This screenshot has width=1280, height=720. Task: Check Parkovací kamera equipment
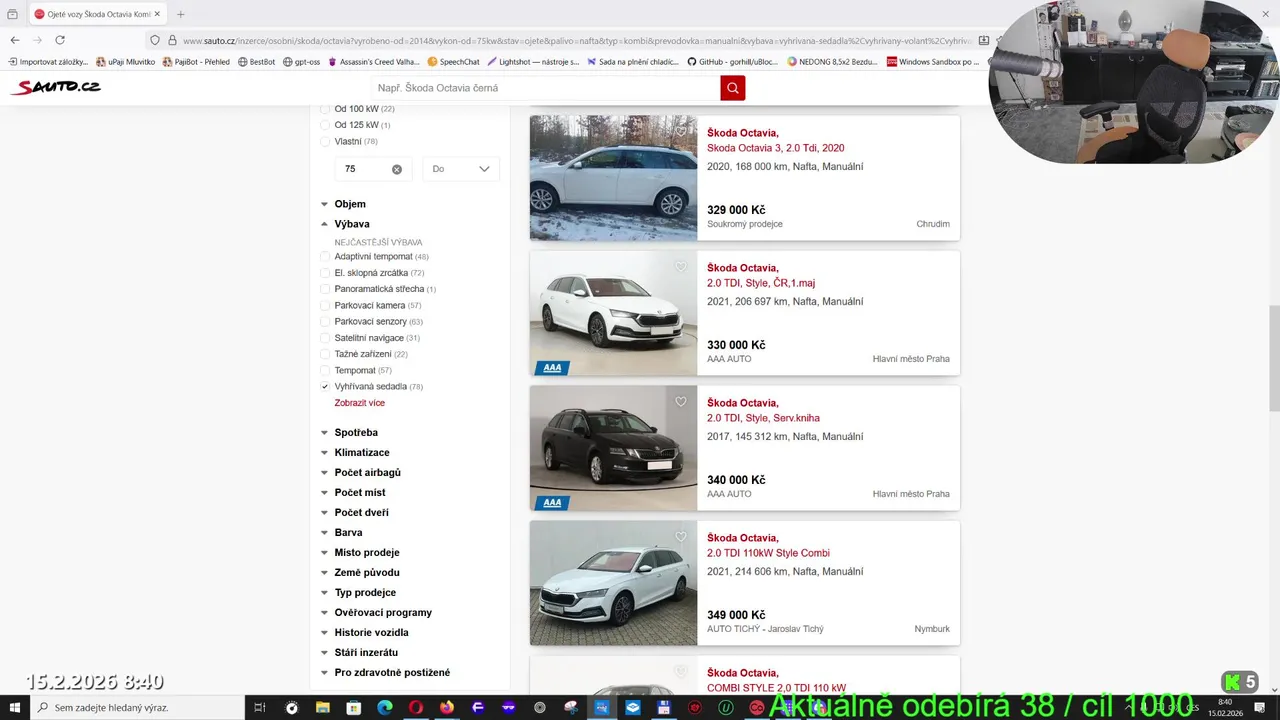click(x=324, y=305)
